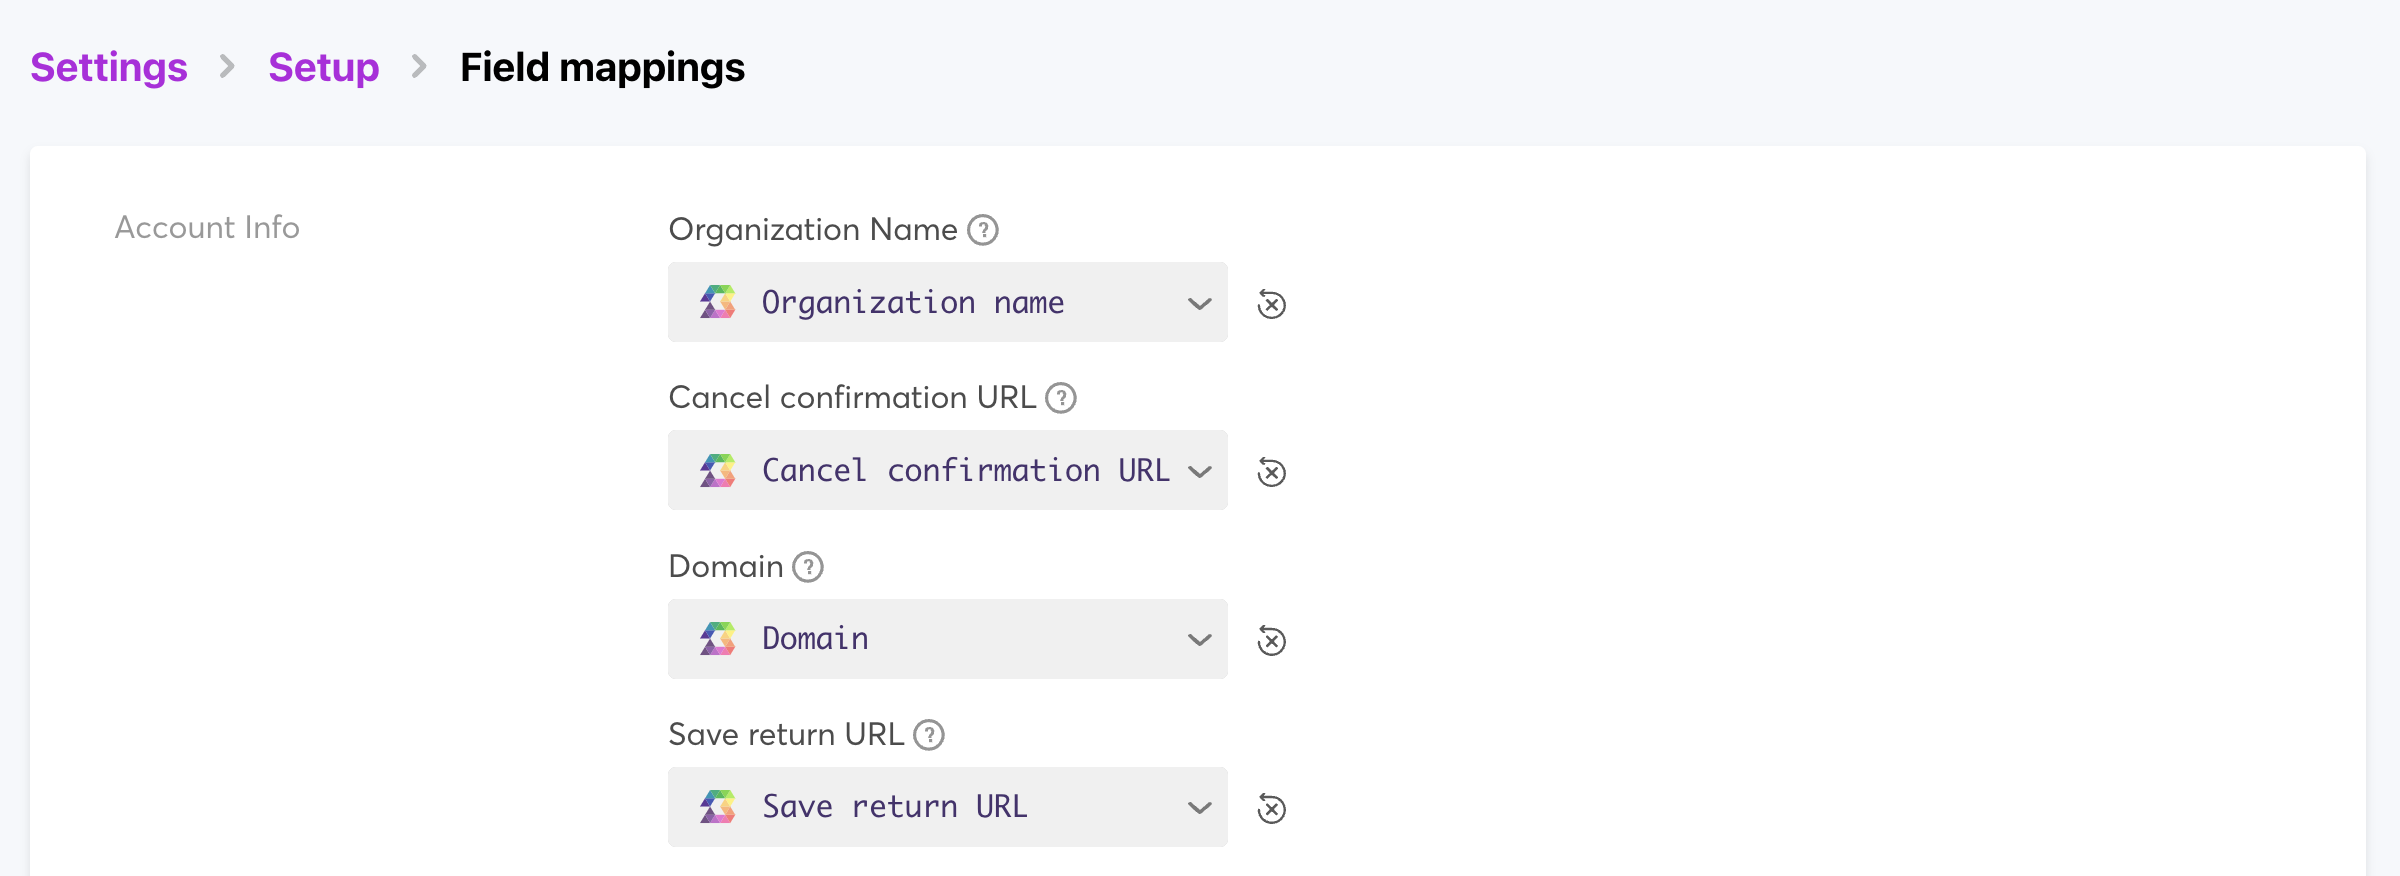Reset the Save return URL mapping
The height and width of the screenshot is (876, 2400).
(x=1271, y=808)
